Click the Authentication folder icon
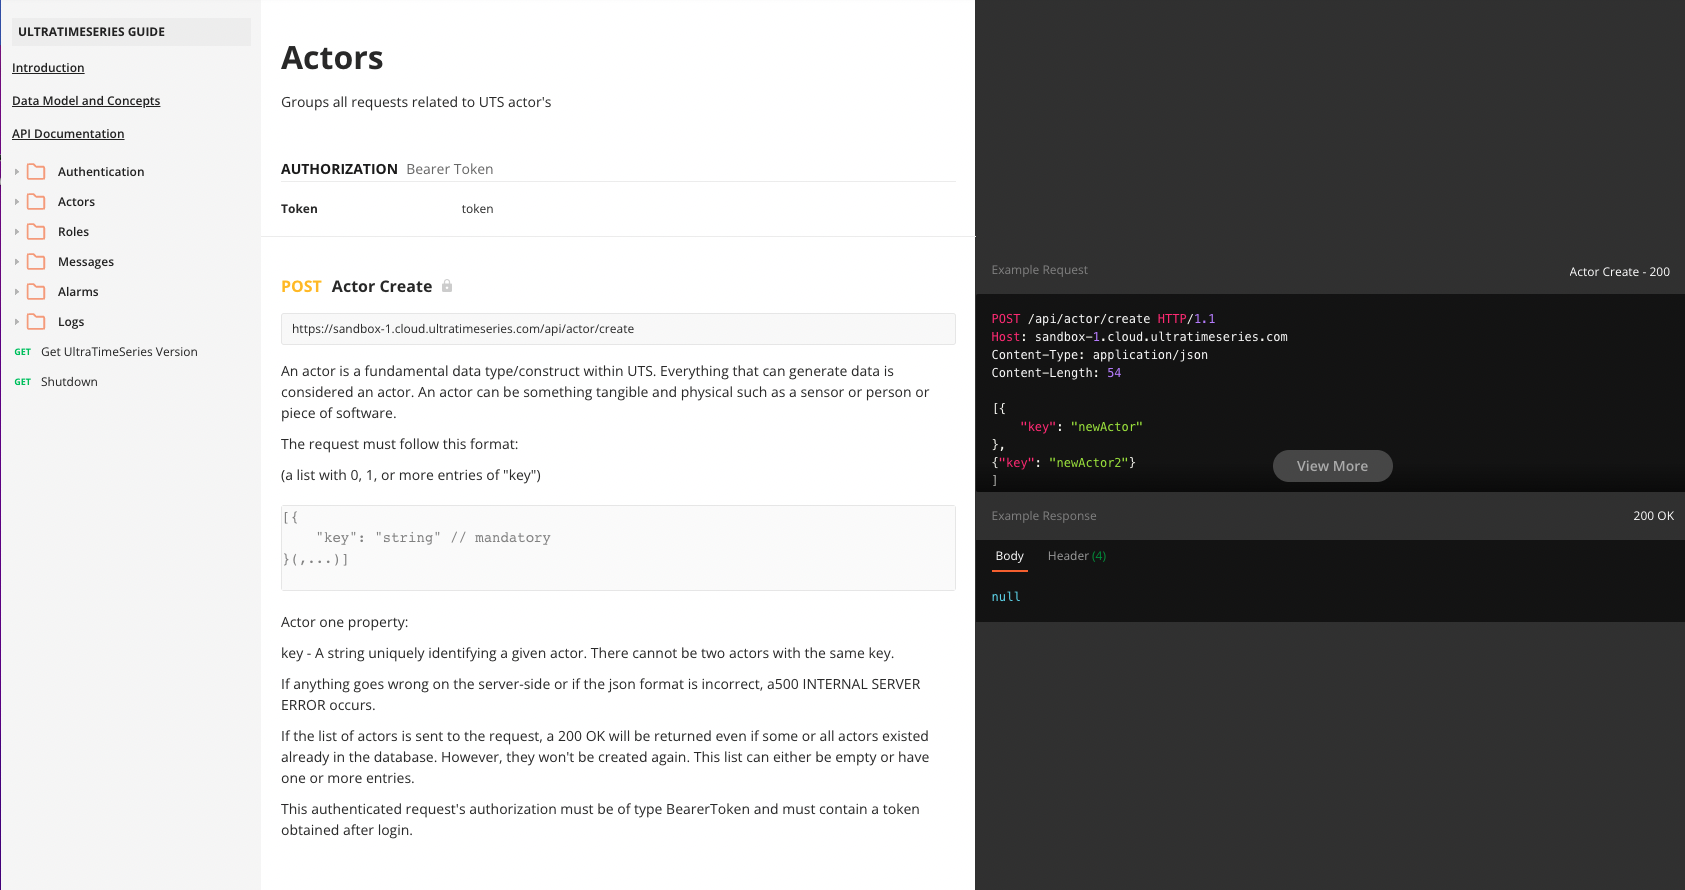This screenshot has height=890, width=1685. point(36,172)
